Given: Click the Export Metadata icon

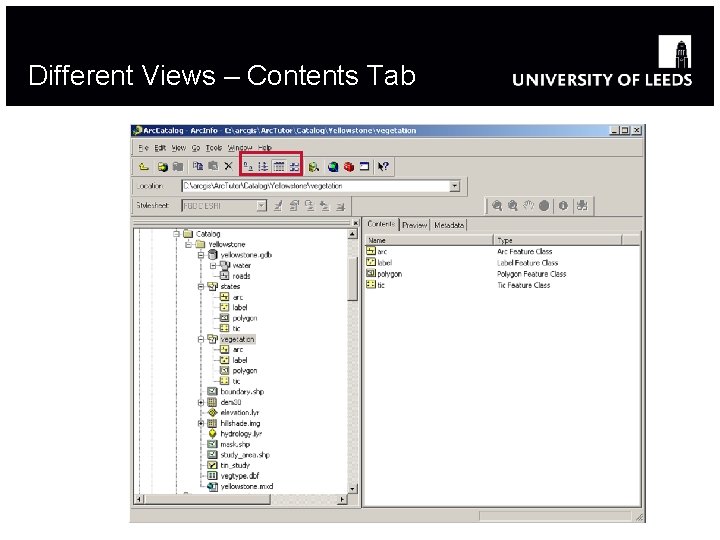Looking at the screenshot, I should click(x=340, y=206).
